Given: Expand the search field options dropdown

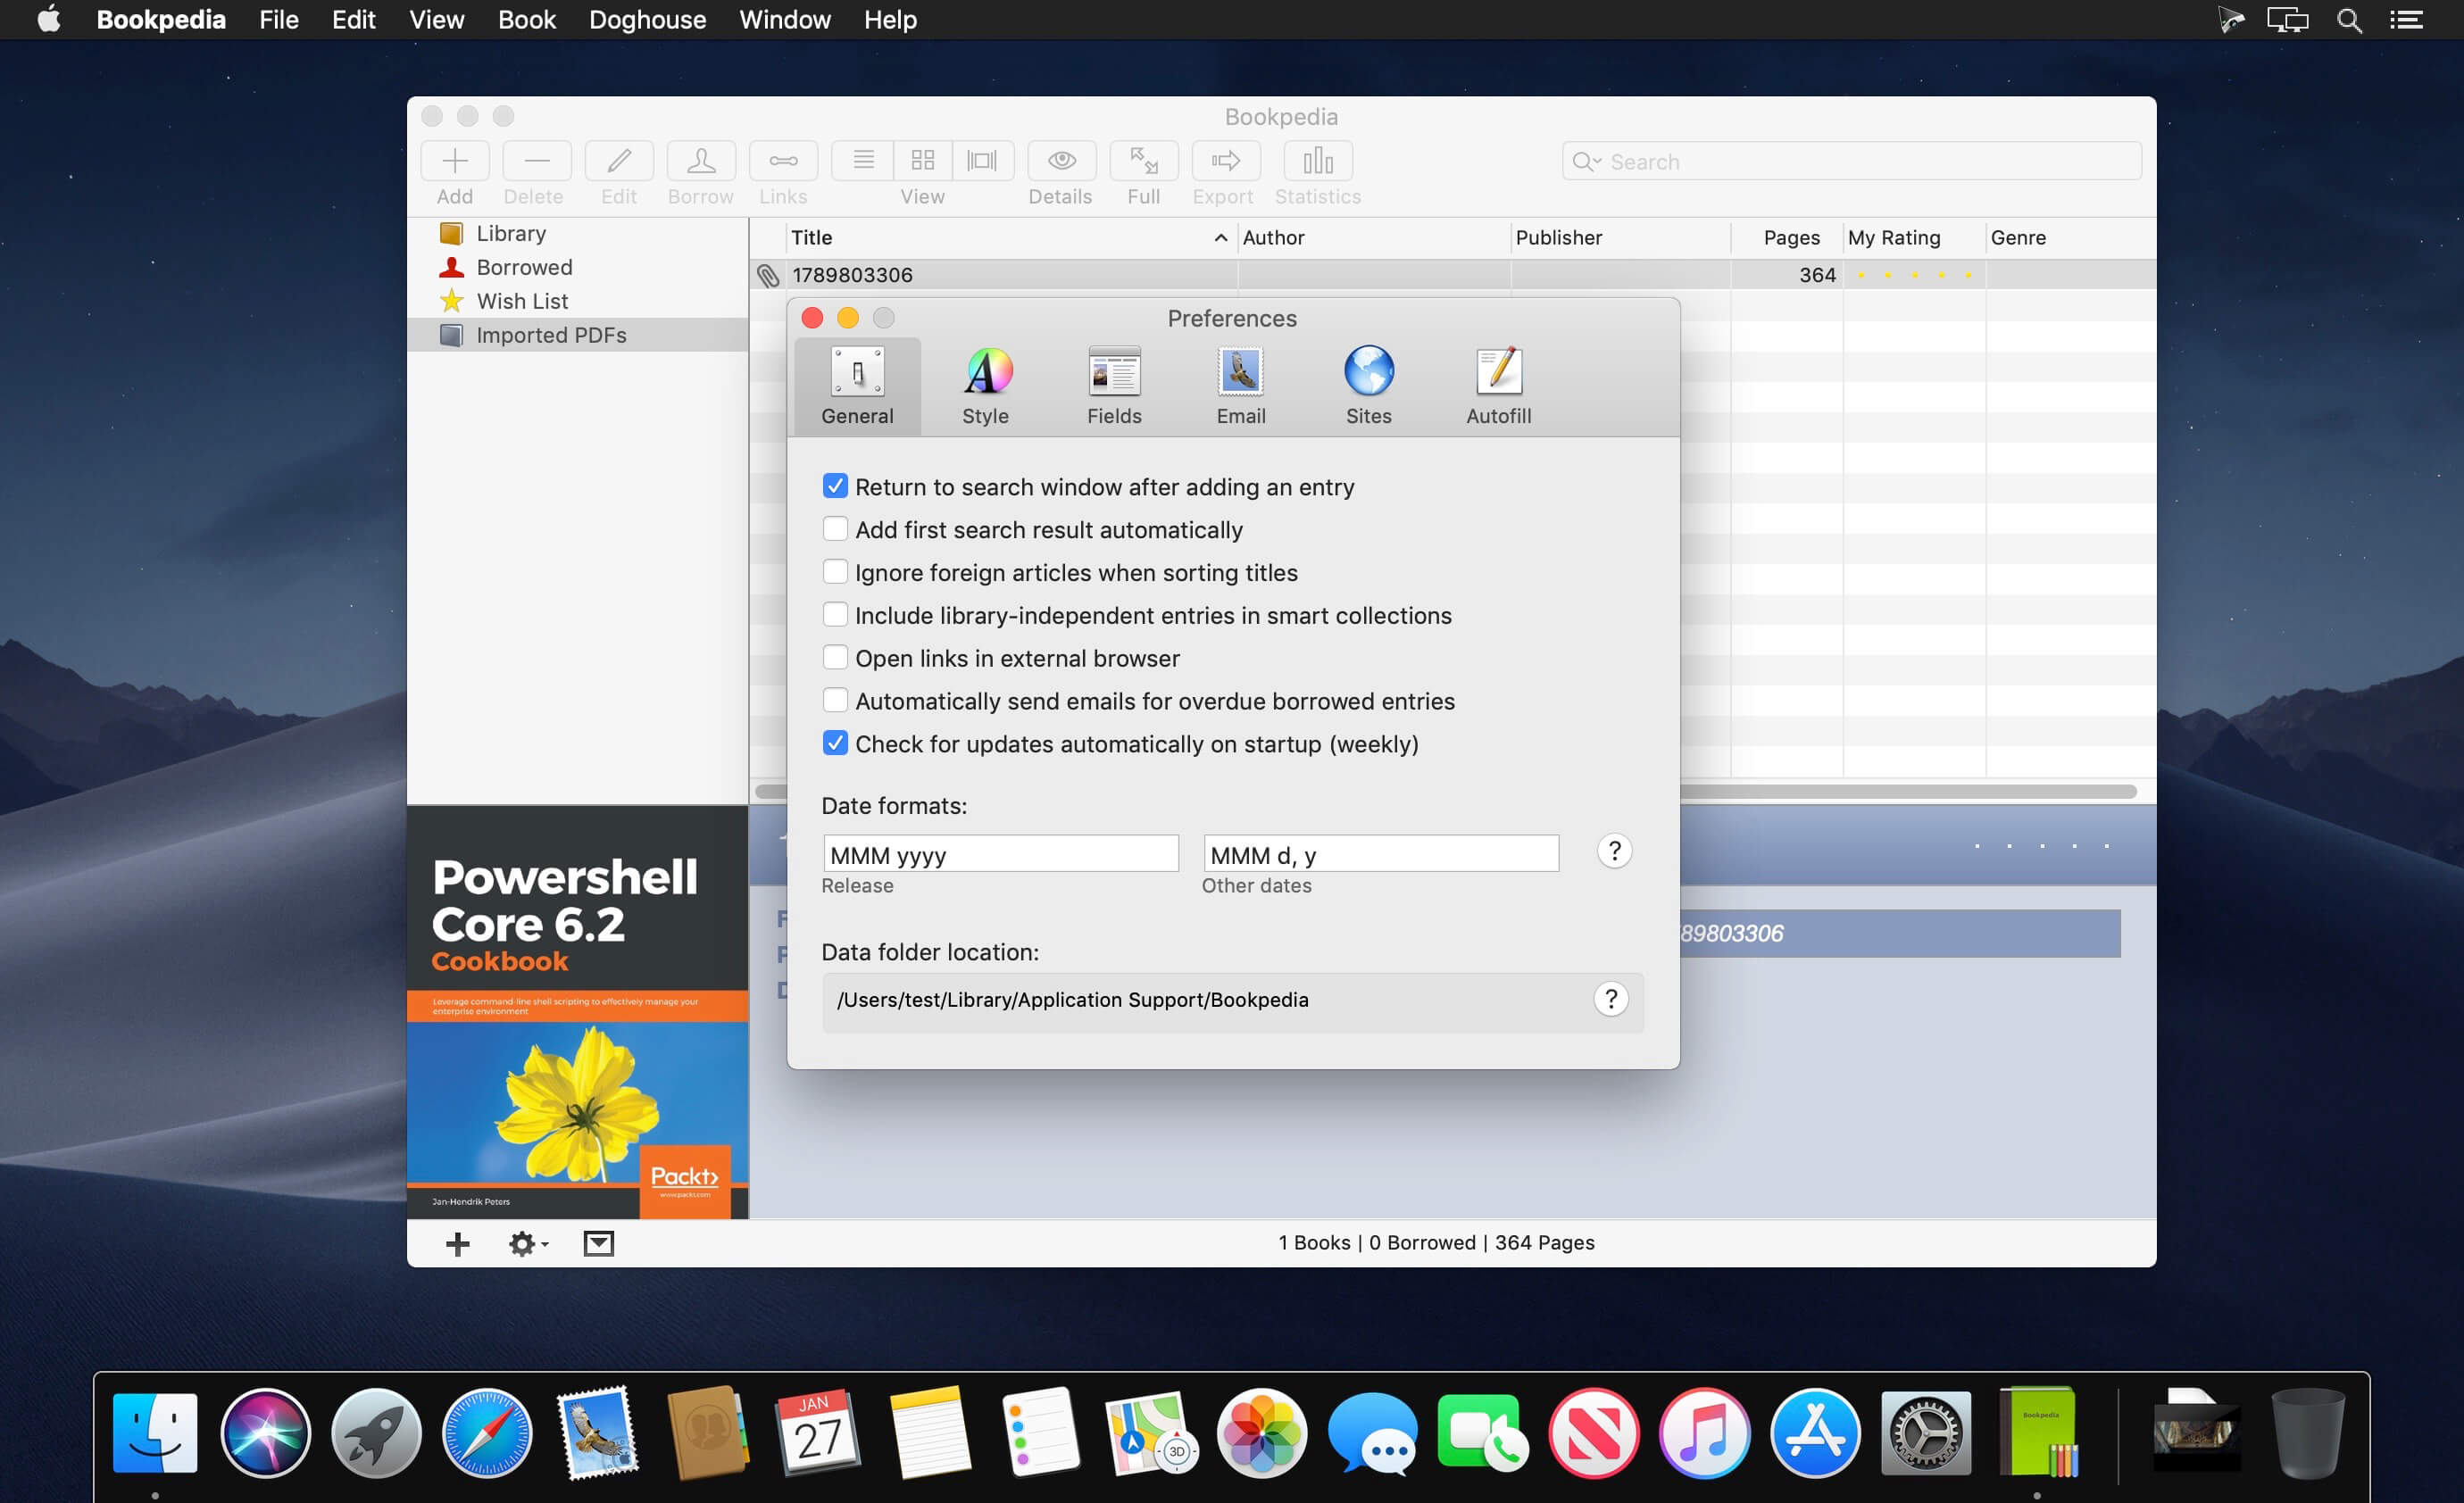Looking at the screenshot, I should [x=1587, y=162].
